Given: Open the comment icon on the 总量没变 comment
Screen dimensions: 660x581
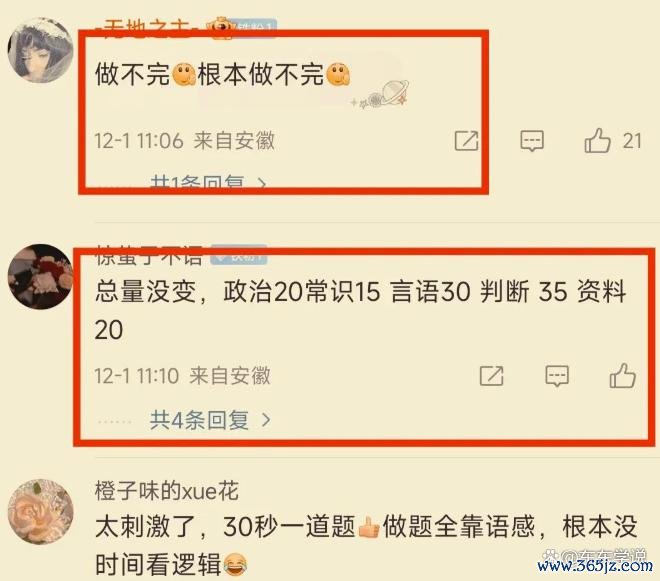Looking at the screenshot, I should 557,376.
